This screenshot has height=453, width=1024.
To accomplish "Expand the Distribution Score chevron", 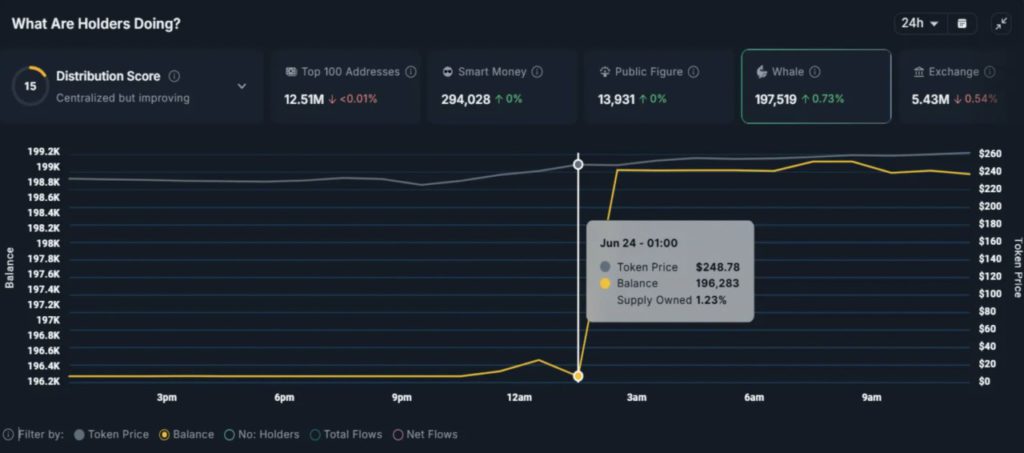I will 241,86.
